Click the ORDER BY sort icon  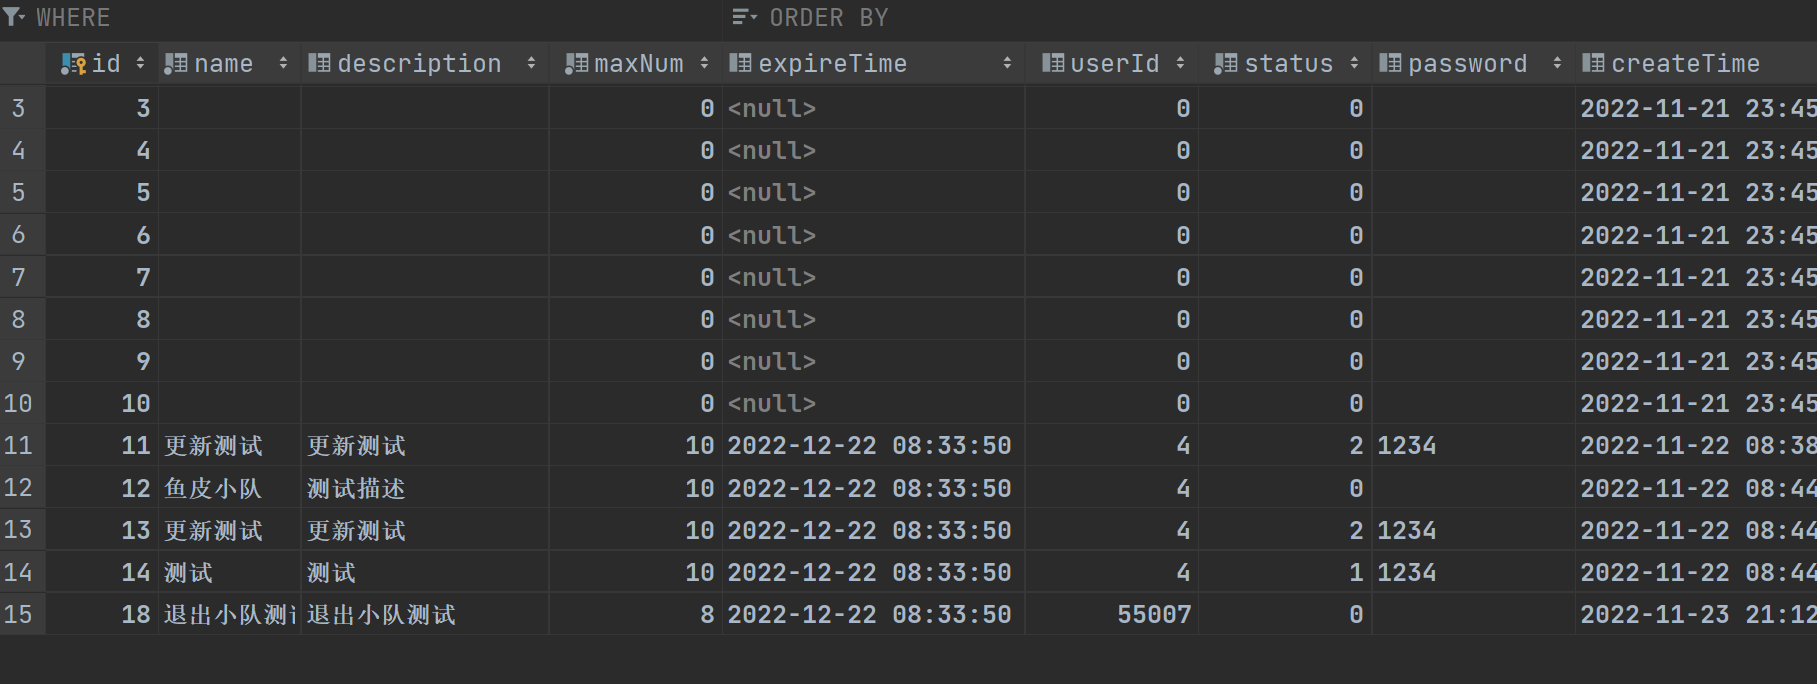tap(744, 17)
